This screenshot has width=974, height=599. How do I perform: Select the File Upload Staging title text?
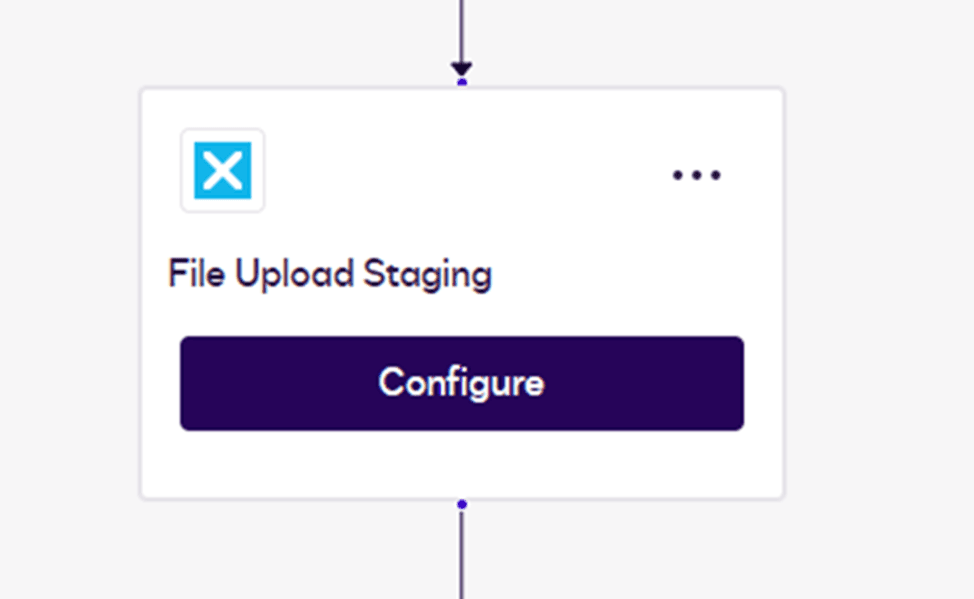(x=330, y=274)
